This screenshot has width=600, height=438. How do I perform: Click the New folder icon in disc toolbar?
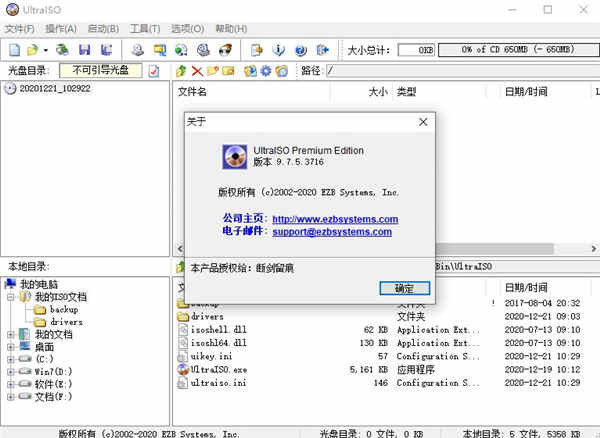[213, 71]
